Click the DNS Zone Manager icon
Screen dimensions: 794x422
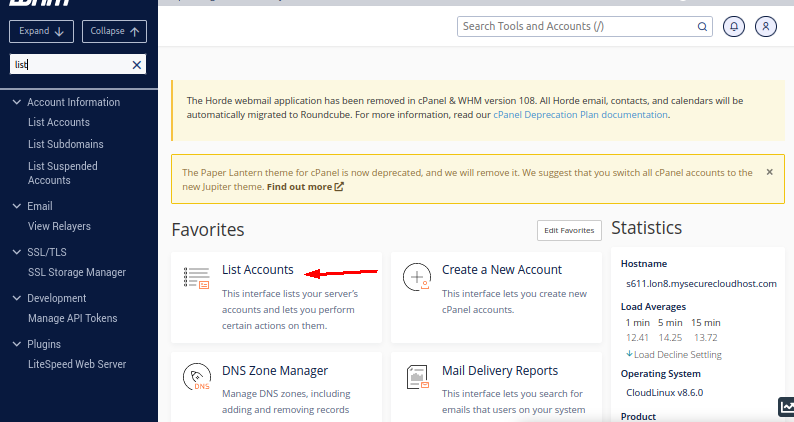click(196, 378)
